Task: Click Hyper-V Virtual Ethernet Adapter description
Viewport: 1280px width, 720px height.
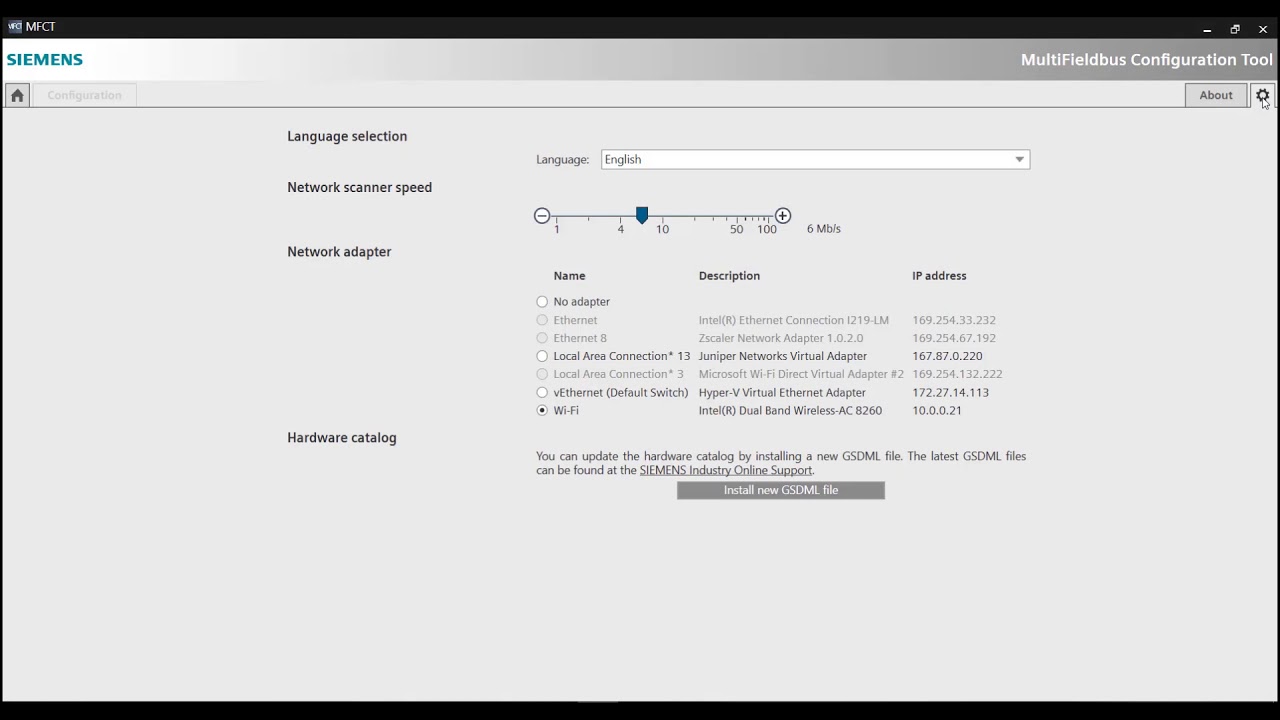Action: (x=782, y=393)
